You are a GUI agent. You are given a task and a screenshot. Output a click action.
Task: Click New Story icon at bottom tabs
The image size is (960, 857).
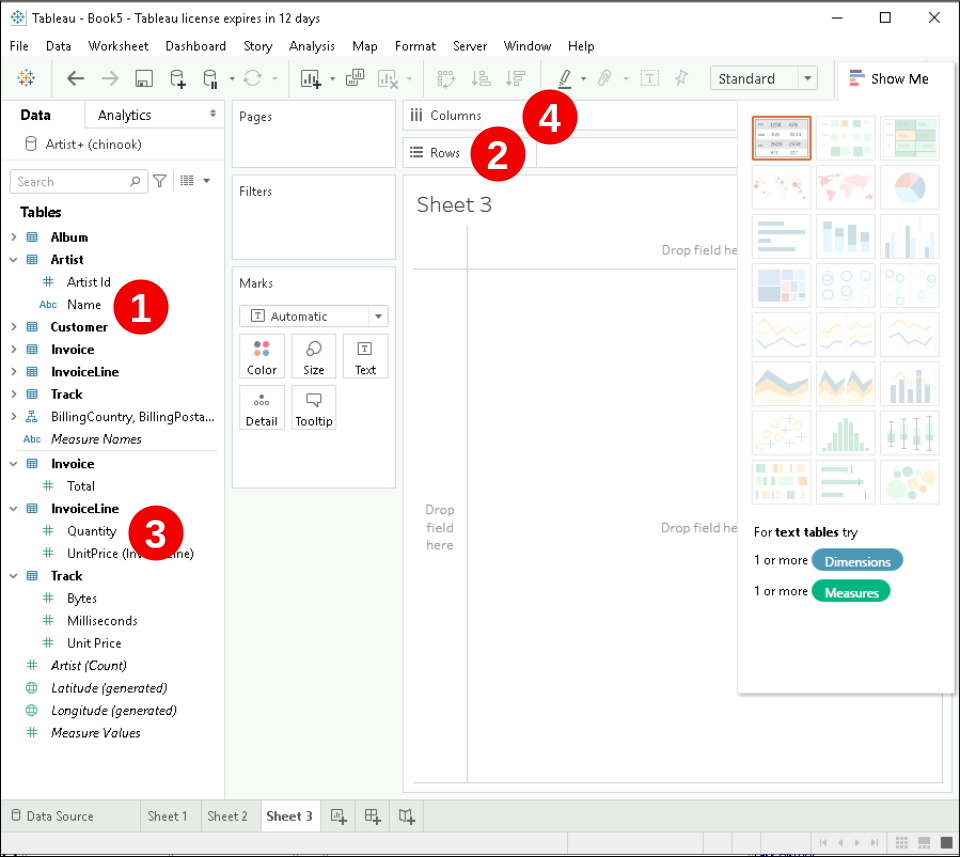pyautogui.click(x=407, y=816)
